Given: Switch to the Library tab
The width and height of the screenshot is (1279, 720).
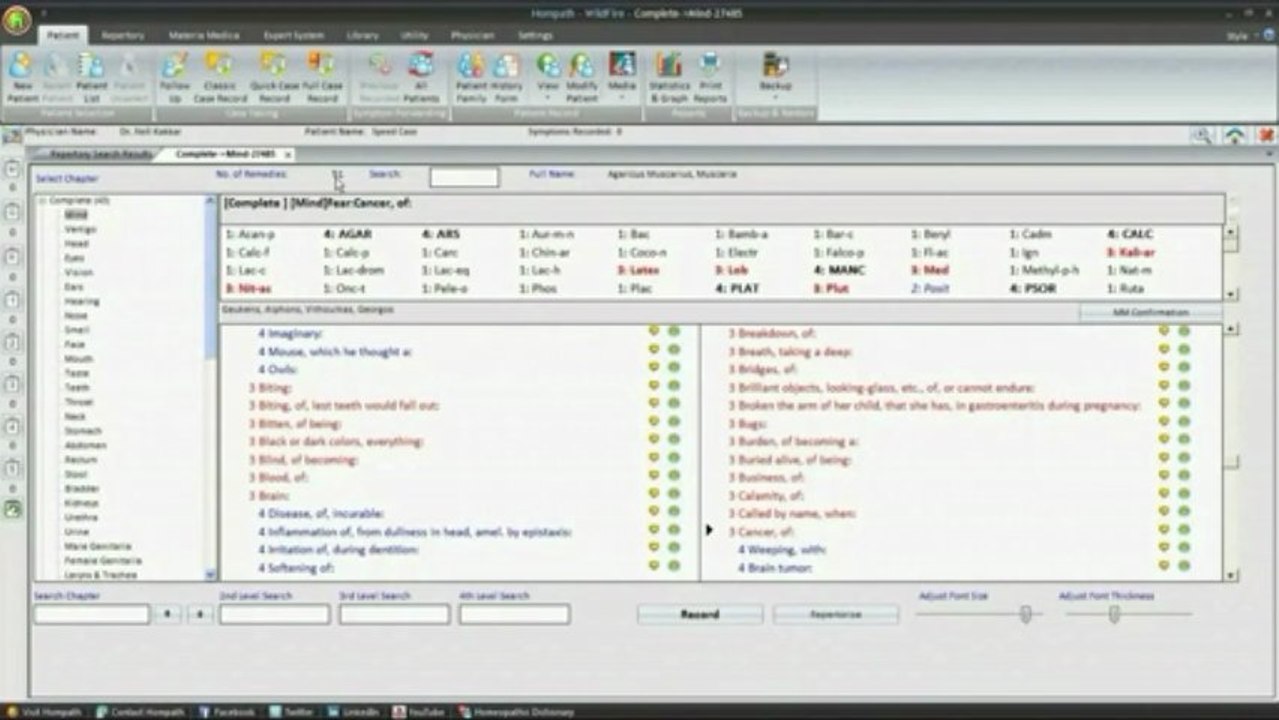Looking at the screenshot, I should click(362, 35).
